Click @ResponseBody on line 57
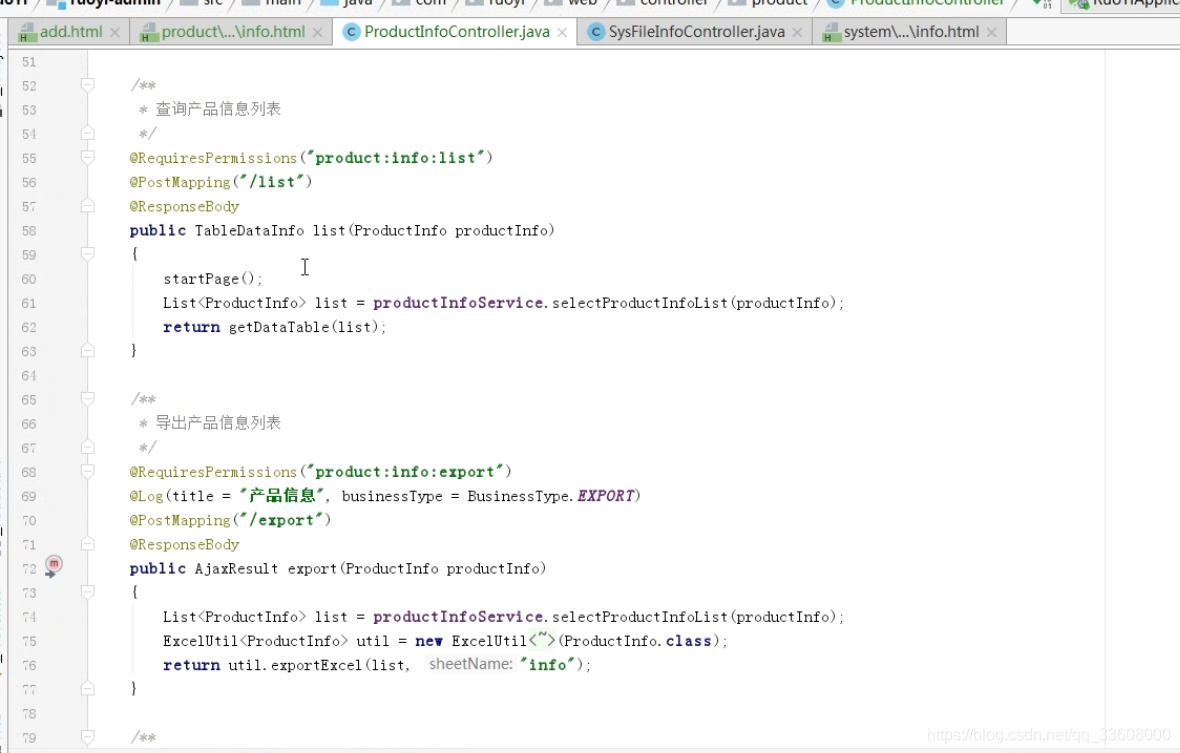 click(x=184, y=206)
